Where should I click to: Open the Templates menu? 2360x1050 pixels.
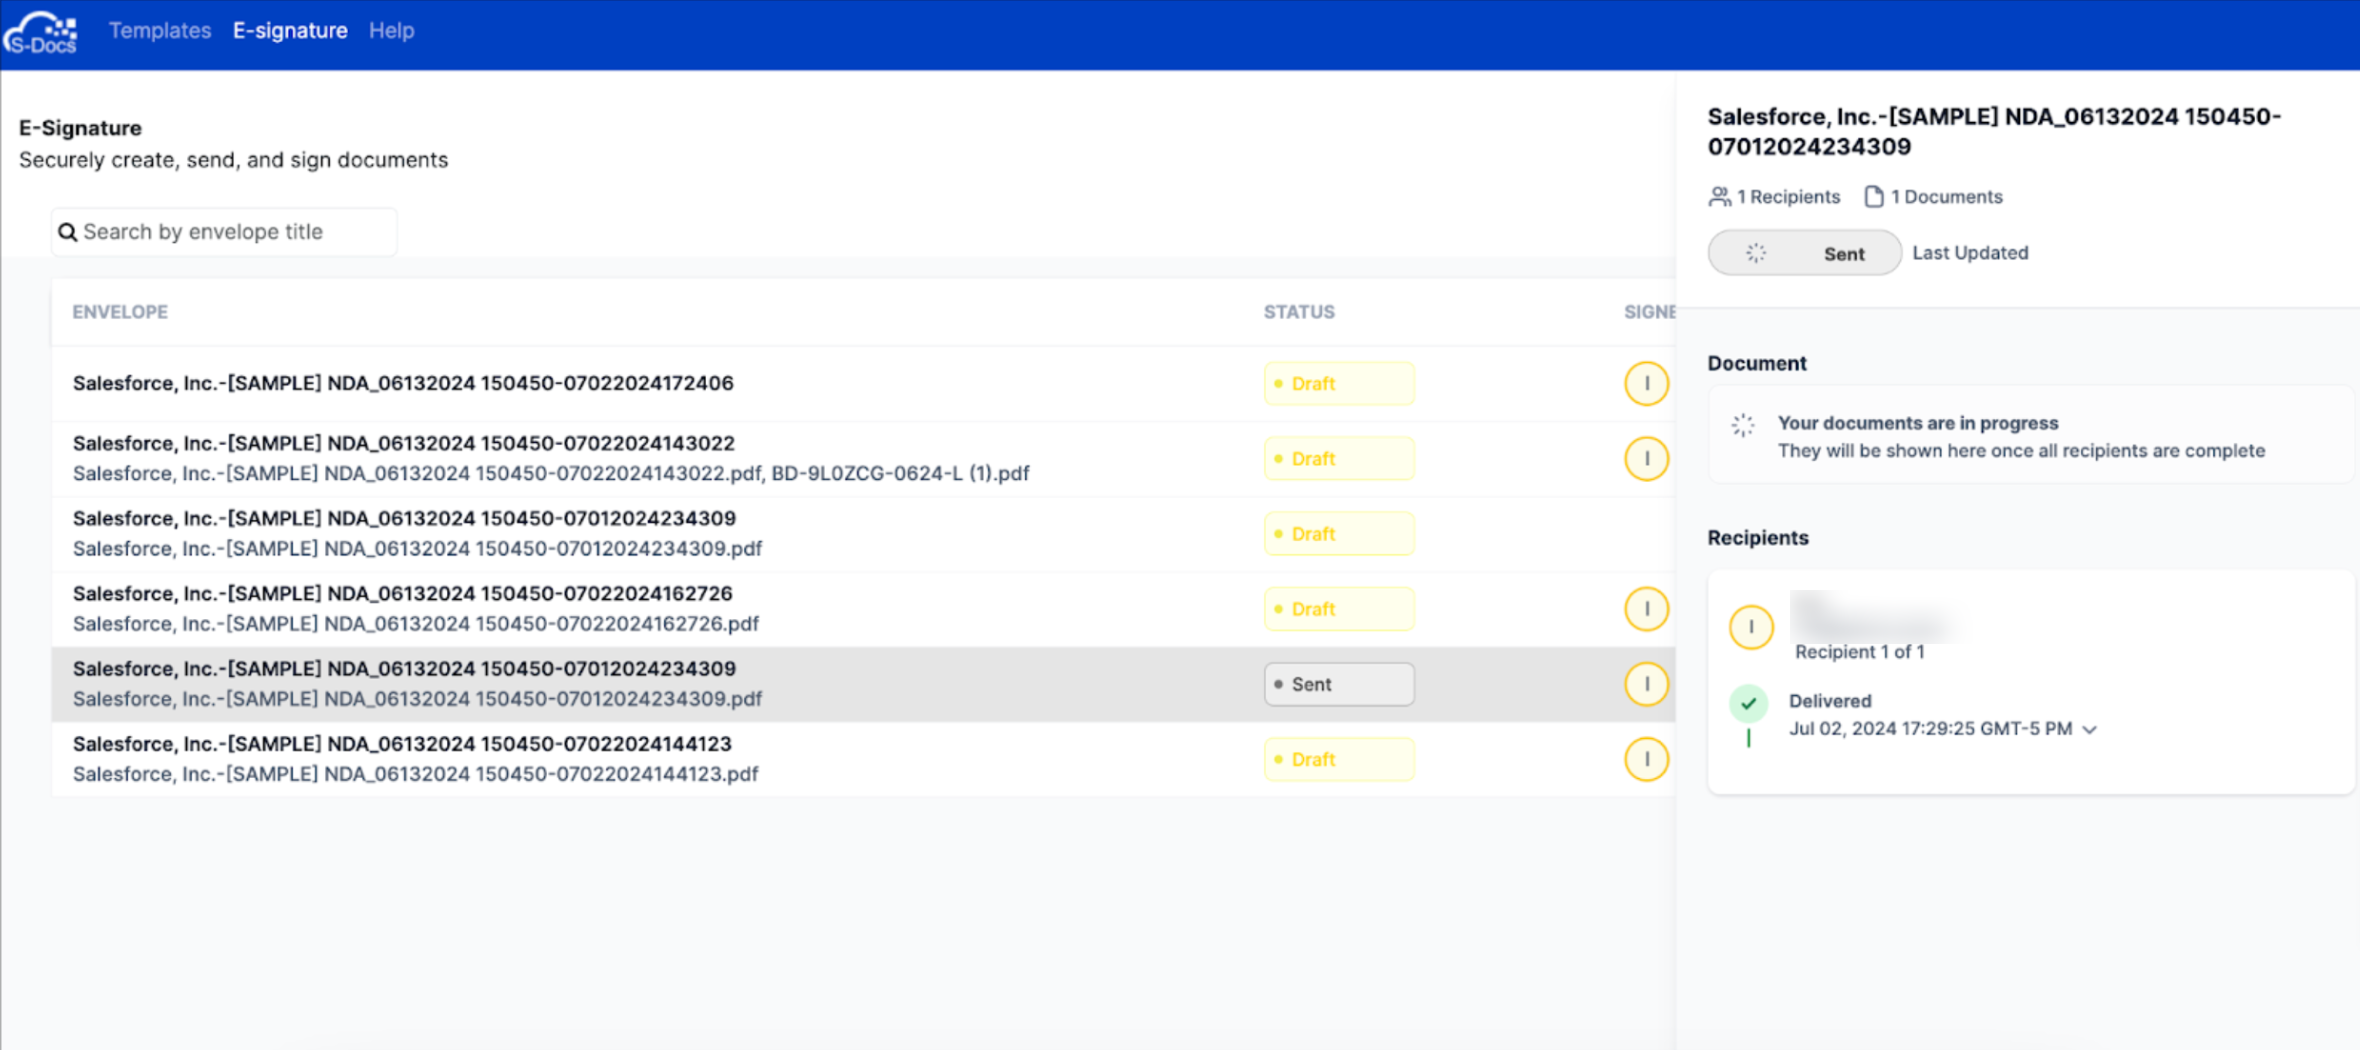coord(160,31)
